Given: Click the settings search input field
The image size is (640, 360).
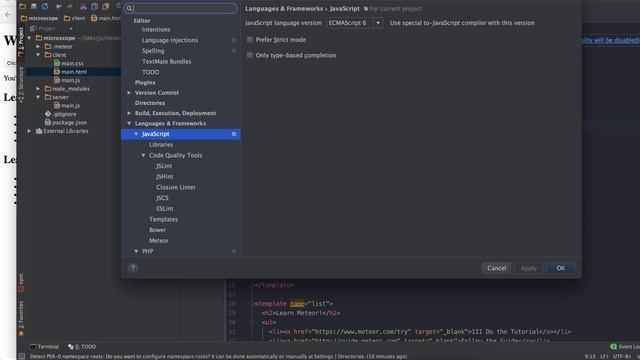Looking at the screenshot, I should [x=180, y=8].
